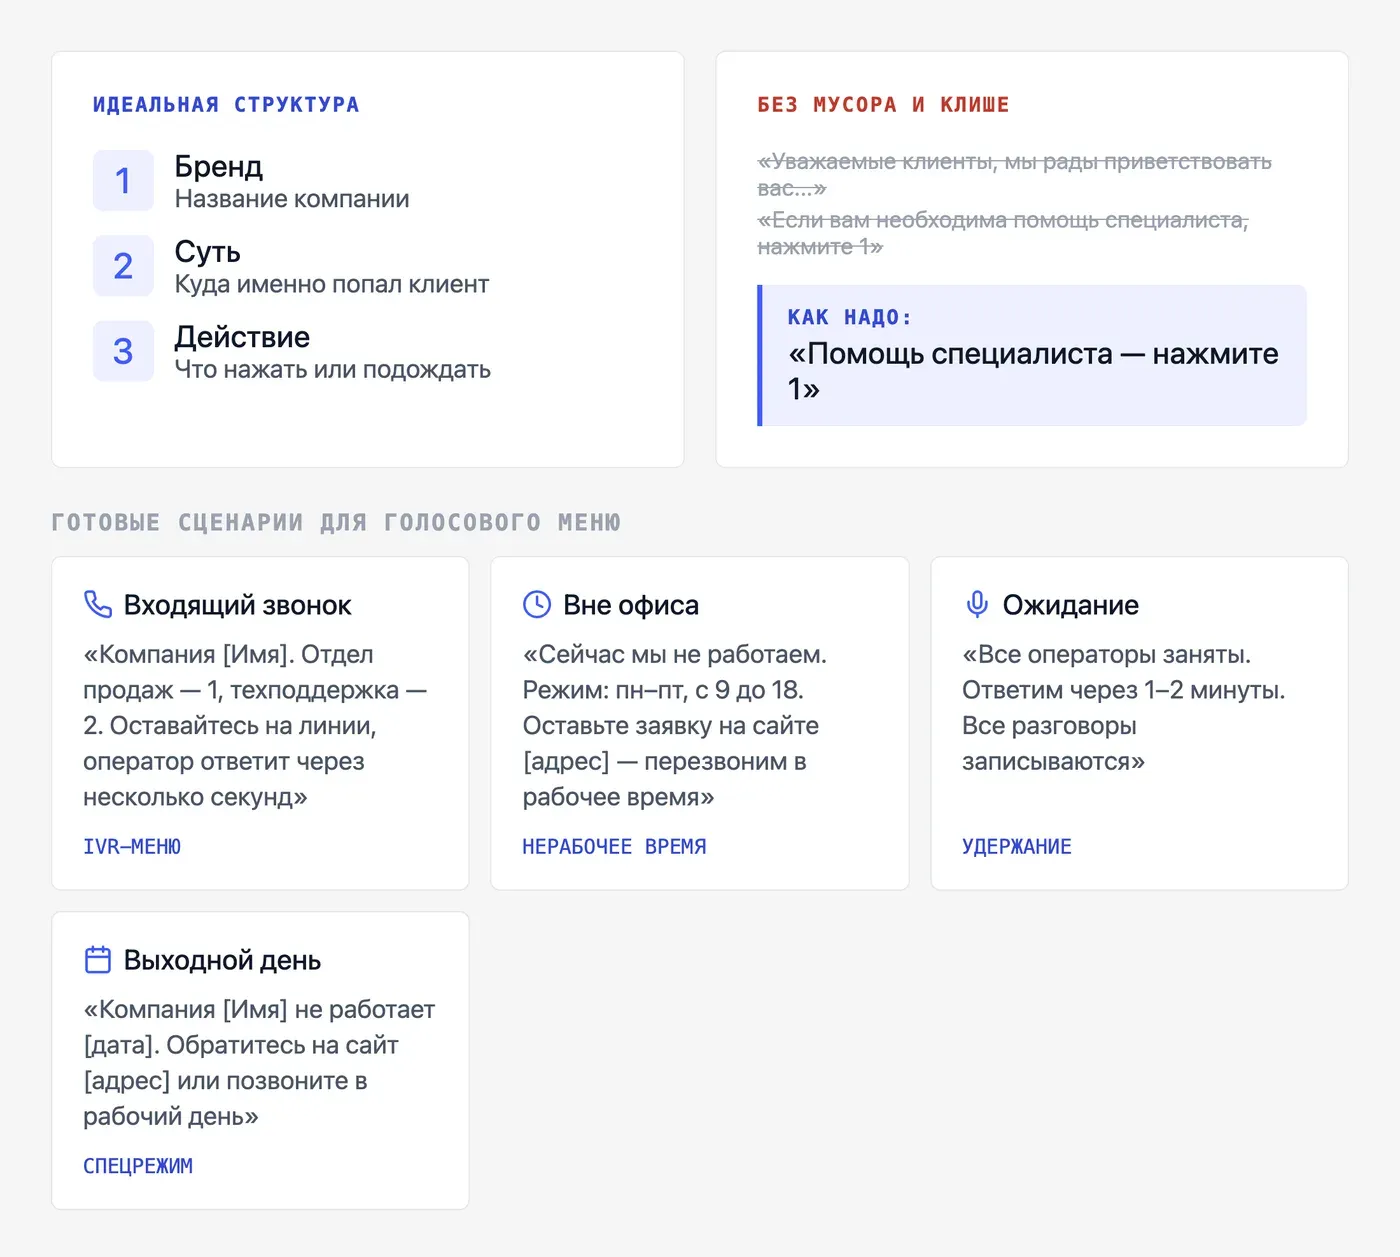This screenshot has width=1400, height=1257.
Task: Click the microphone icon beside Ожидание
Action: [977, 604]
